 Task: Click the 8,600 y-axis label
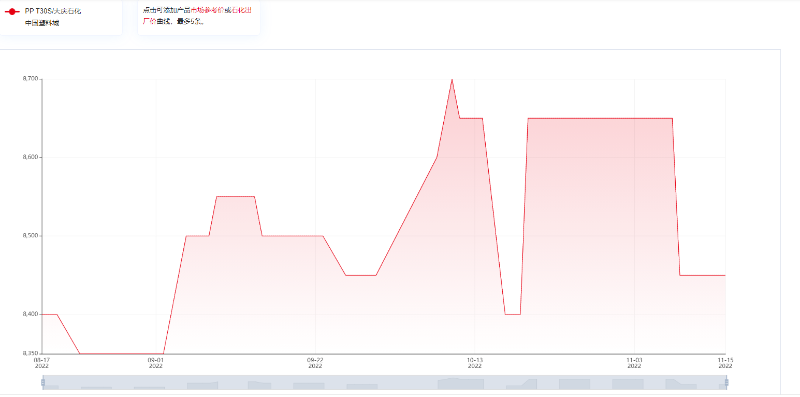point(31,158)
